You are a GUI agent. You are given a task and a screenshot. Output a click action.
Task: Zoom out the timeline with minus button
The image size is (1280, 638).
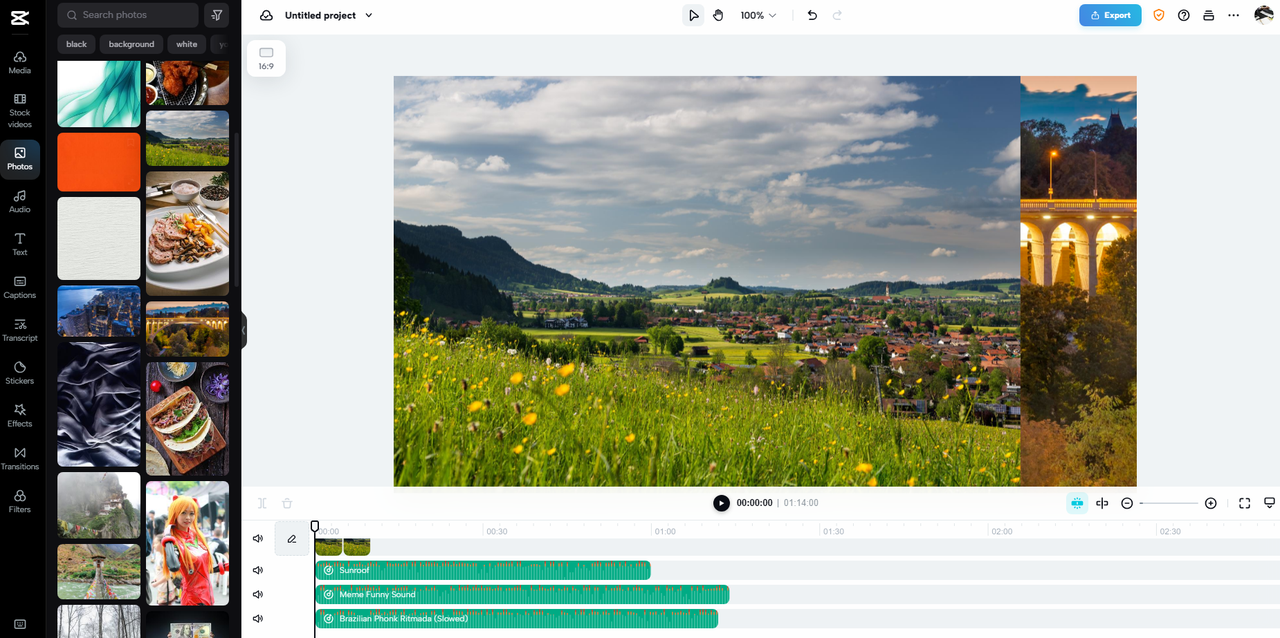[x=1127, y=503]
